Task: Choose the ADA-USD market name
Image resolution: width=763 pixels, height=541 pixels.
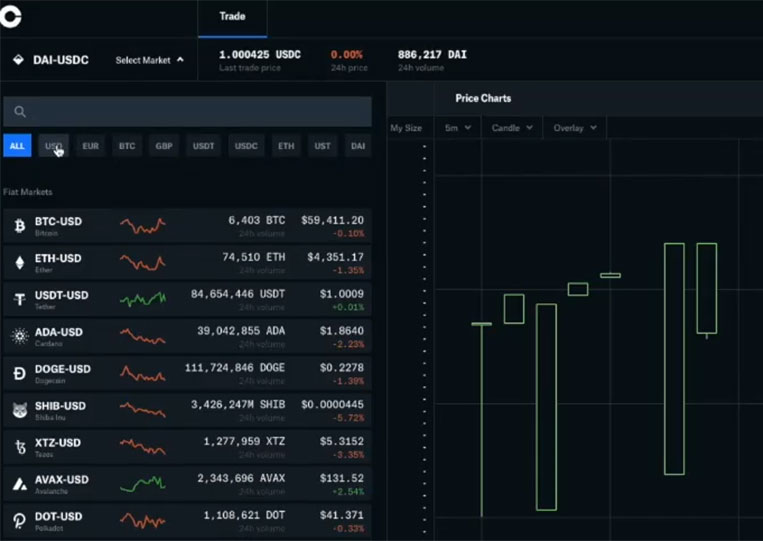Action: pyautogui.click(x=59, y=332)
